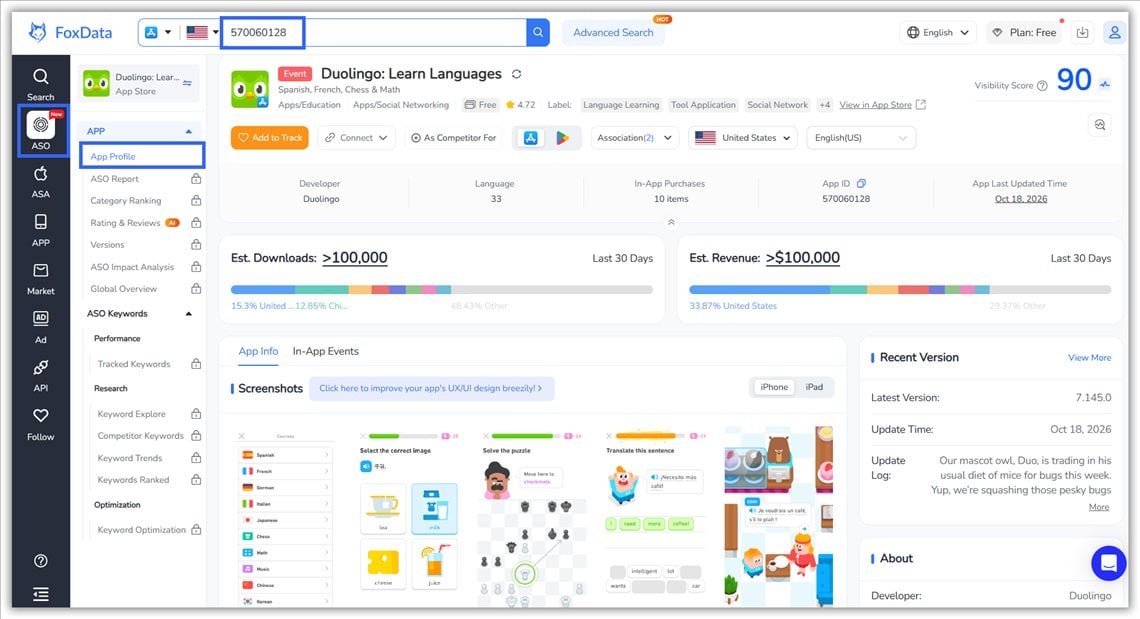Open the English language dropdown in header
The image size is (1140, 619).
click(938, 33)
